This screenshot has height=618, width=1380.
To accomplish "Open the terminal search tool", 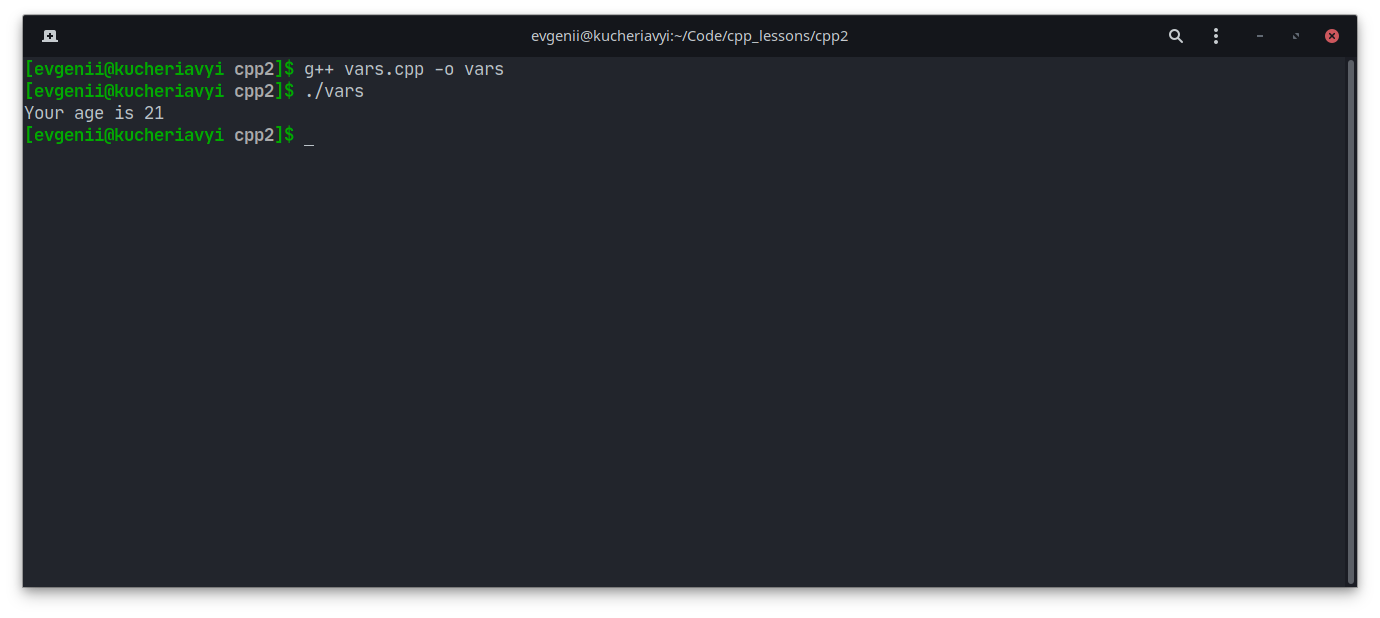I will pos(1176,36).
